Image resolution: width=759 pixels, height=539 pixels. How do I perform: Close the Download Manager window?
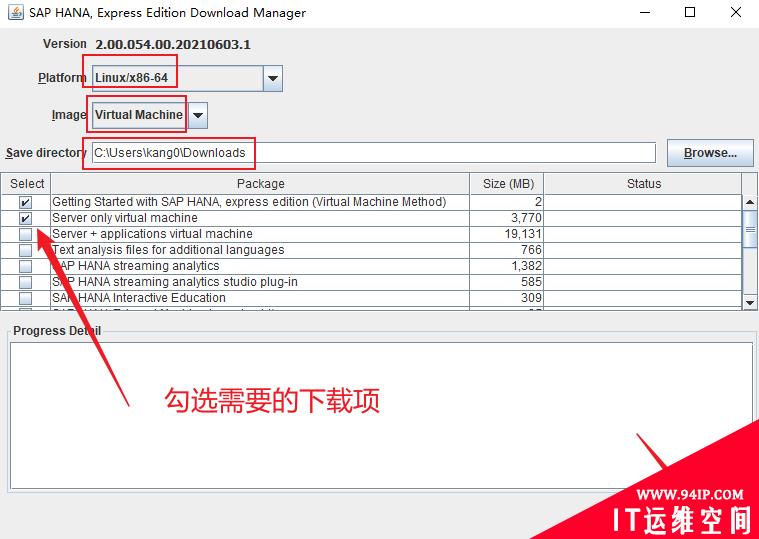click(x=736, y=12)
